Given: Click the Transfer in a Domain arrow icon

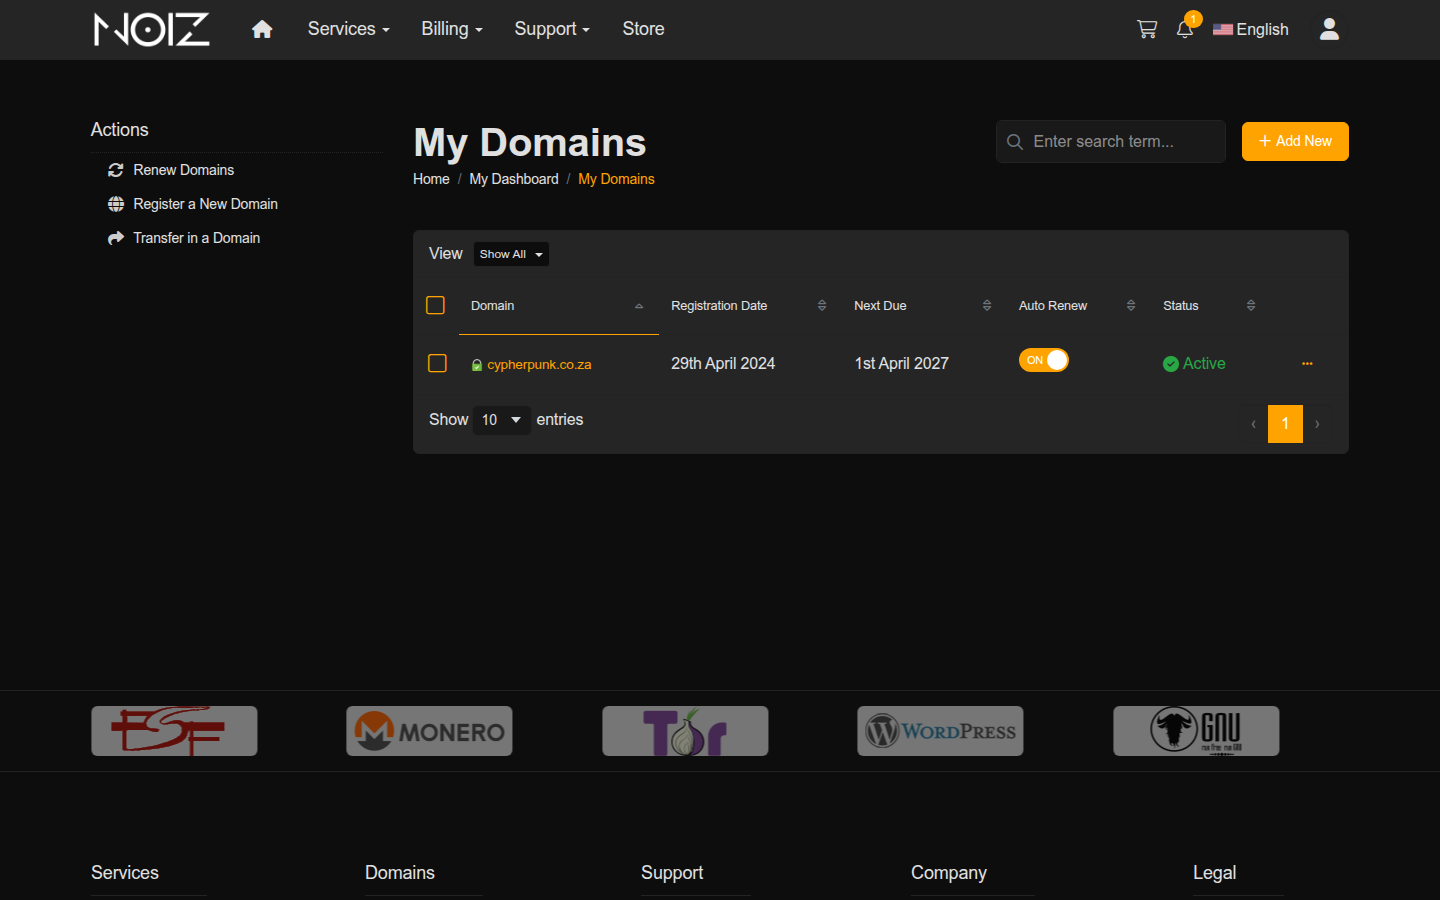Looking at the screenshot, I should 116,238.
